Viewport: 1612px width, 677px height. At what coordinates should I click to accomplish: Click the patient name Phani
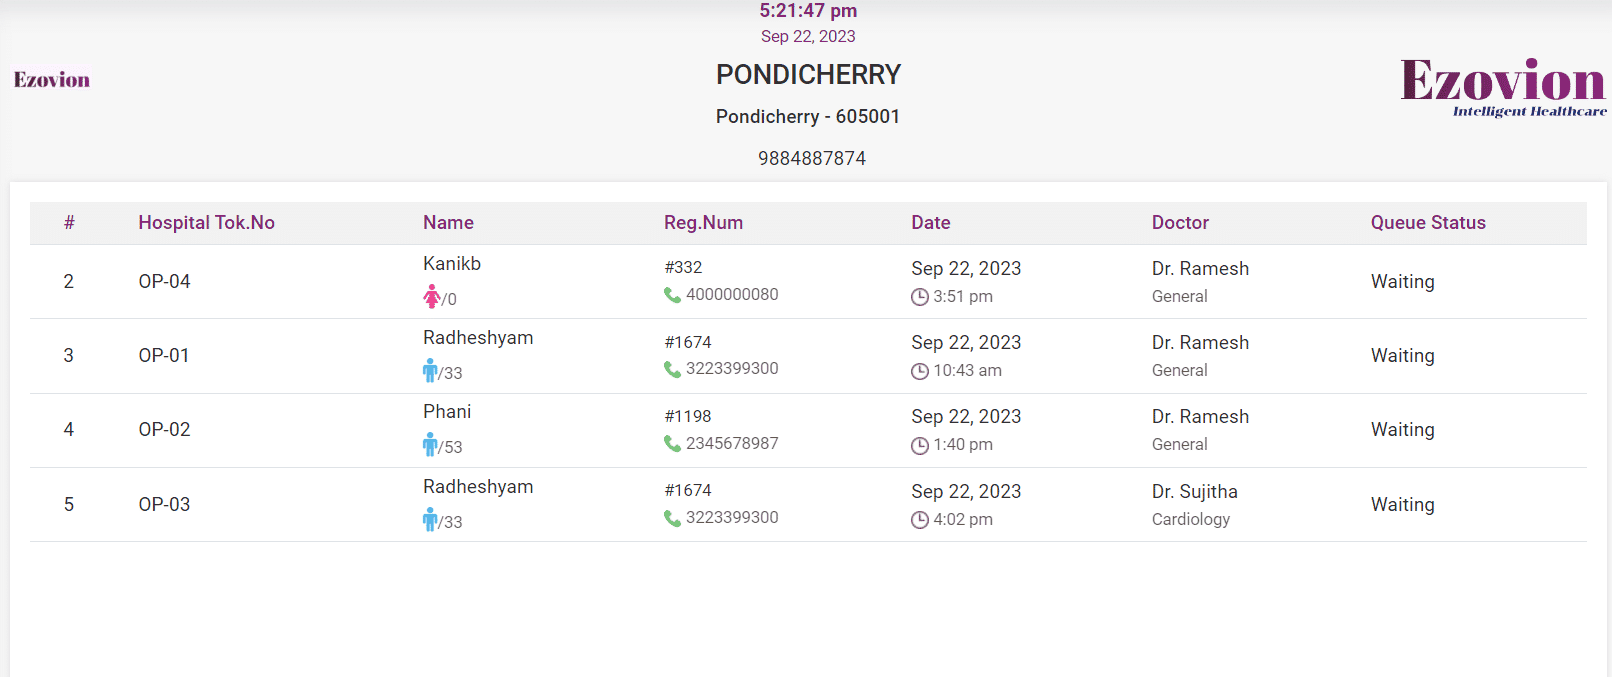coord(447,412)
